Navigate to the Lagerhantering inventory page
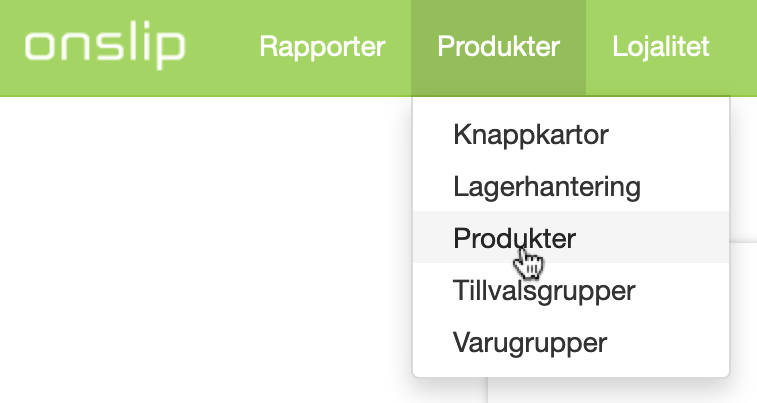The height and width of the screenshot is (403, 757). [547, 186]
